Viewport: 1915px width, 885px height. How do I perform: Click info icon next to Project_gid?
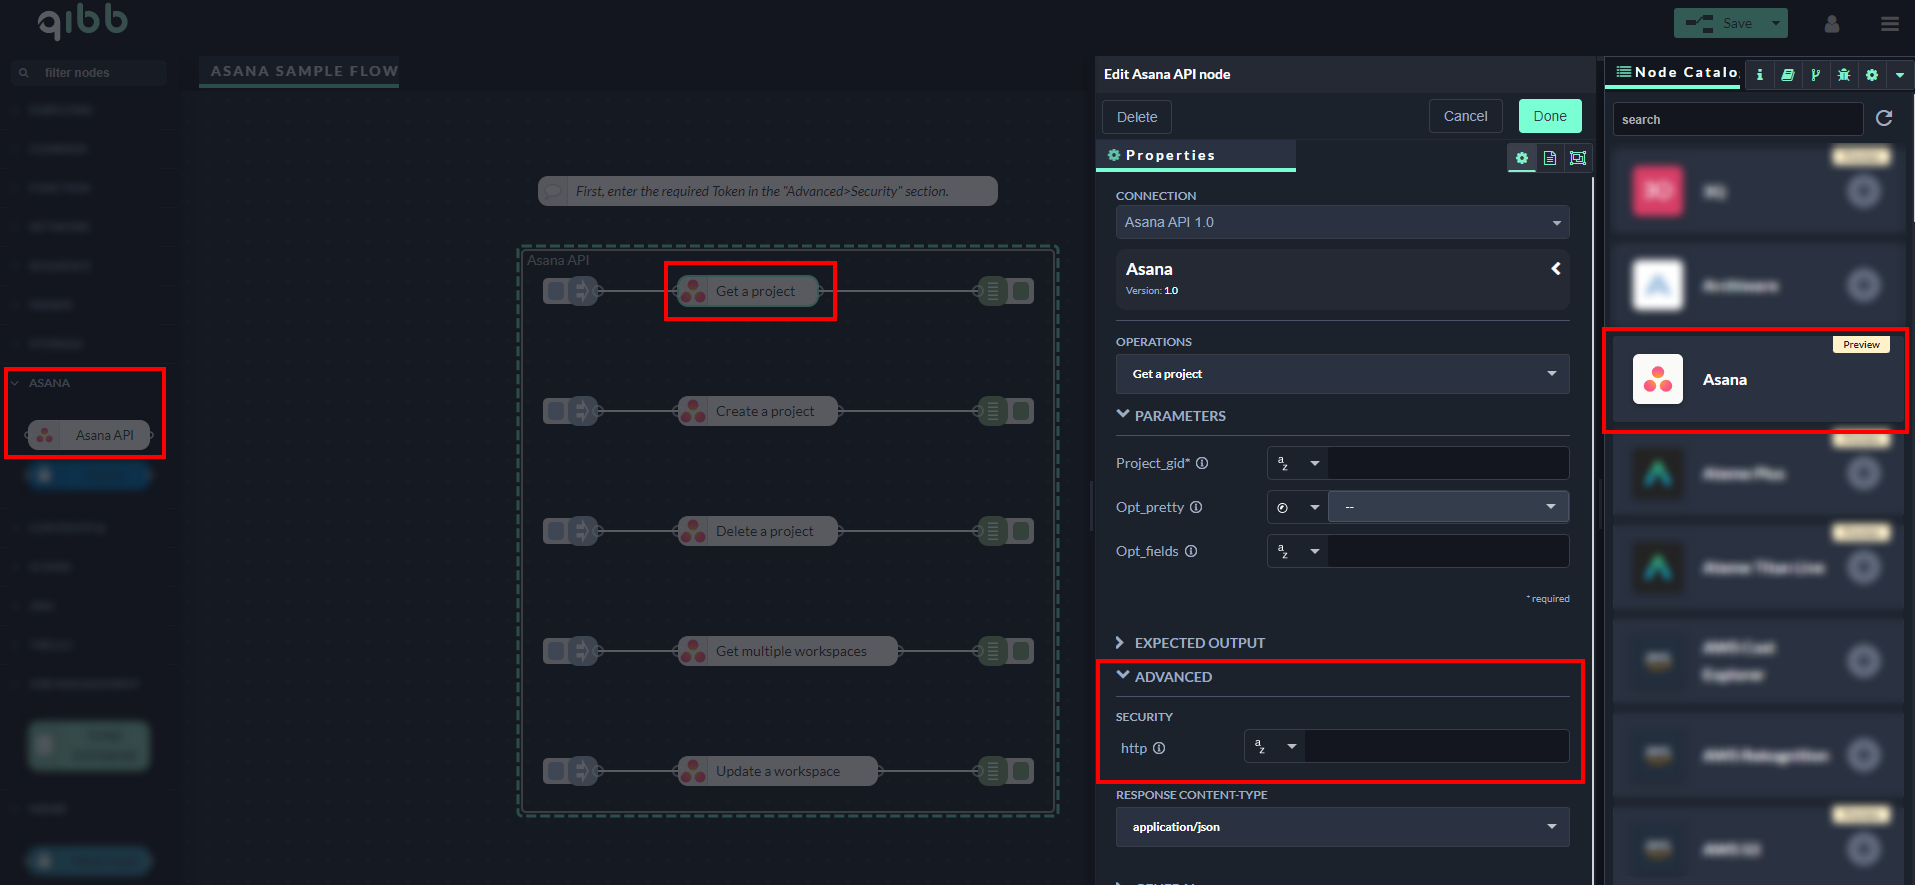[1202, 463]
